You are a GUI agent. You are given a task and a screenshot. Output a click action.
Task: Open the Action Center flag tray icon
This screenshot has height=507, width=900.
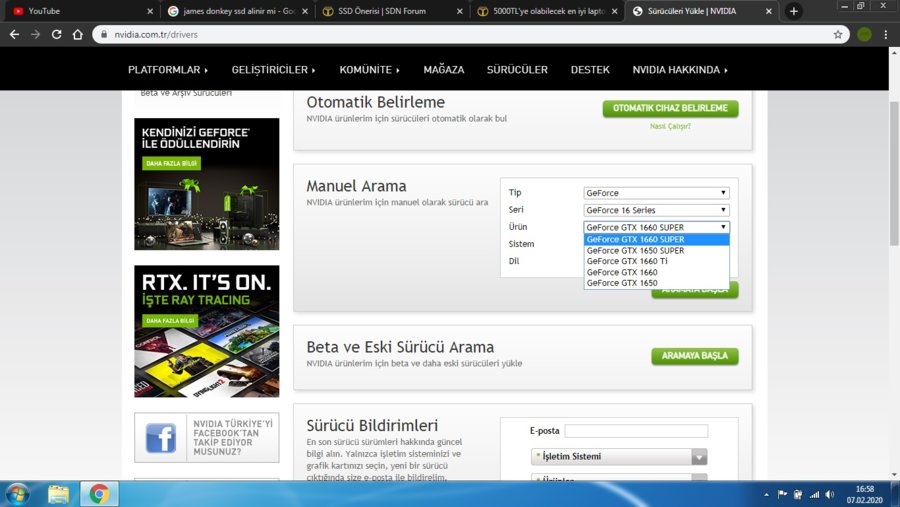pos(782,494)
